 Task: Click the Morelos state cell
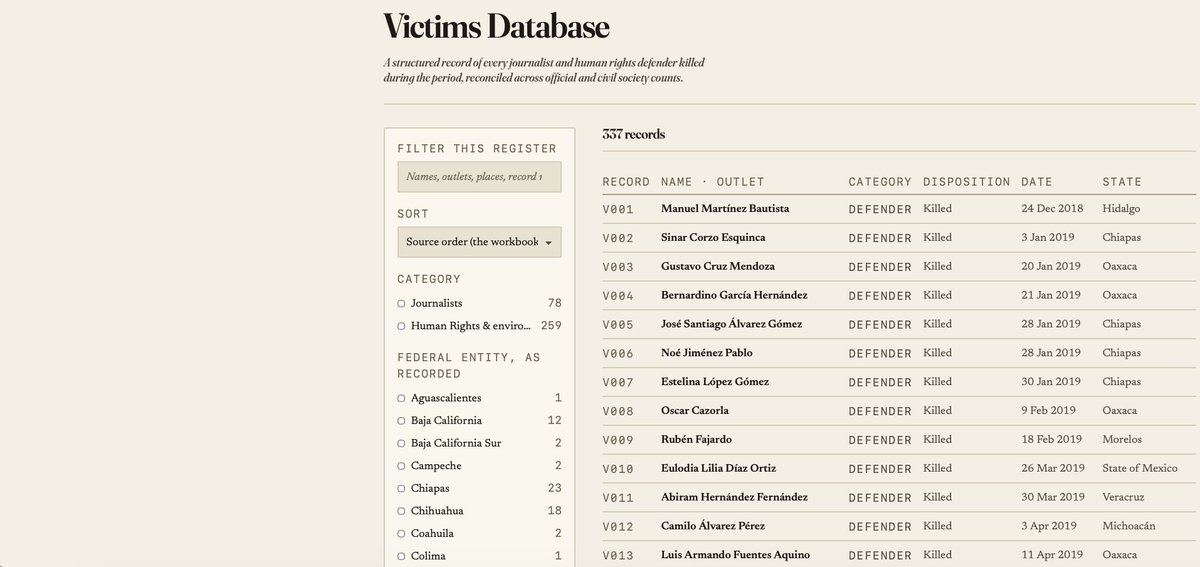(1122, 439)
